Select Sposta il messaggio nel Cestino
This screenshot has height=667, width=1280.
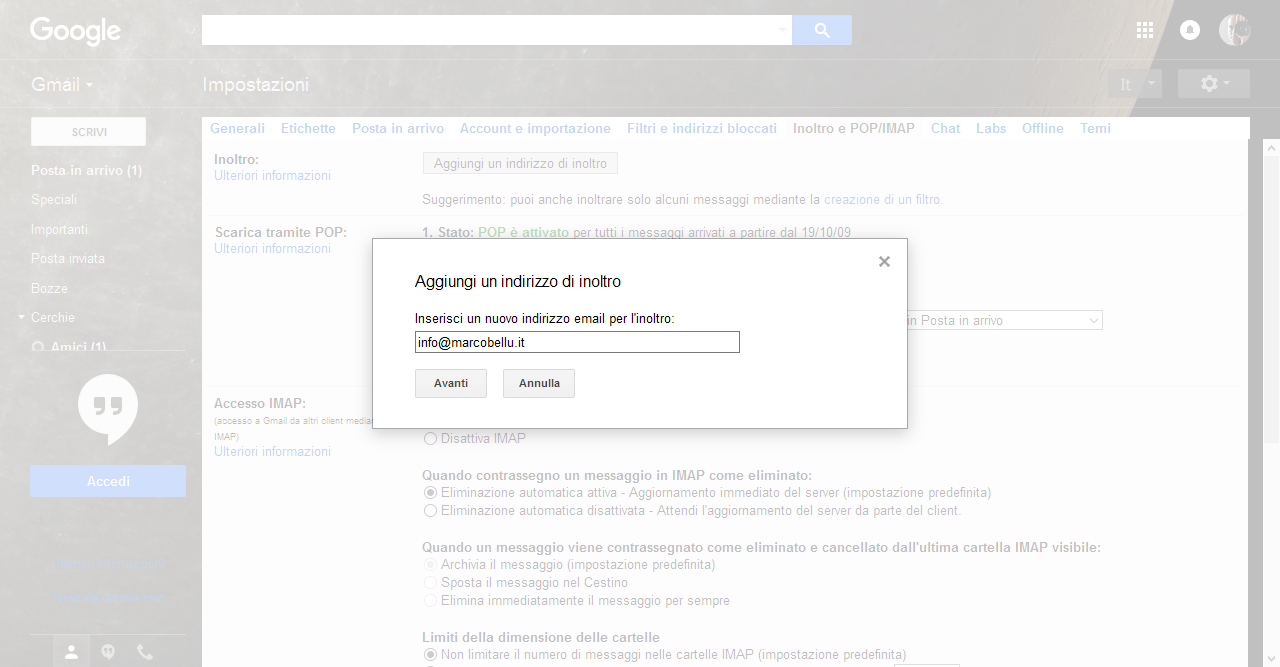(x=431, y=582)
